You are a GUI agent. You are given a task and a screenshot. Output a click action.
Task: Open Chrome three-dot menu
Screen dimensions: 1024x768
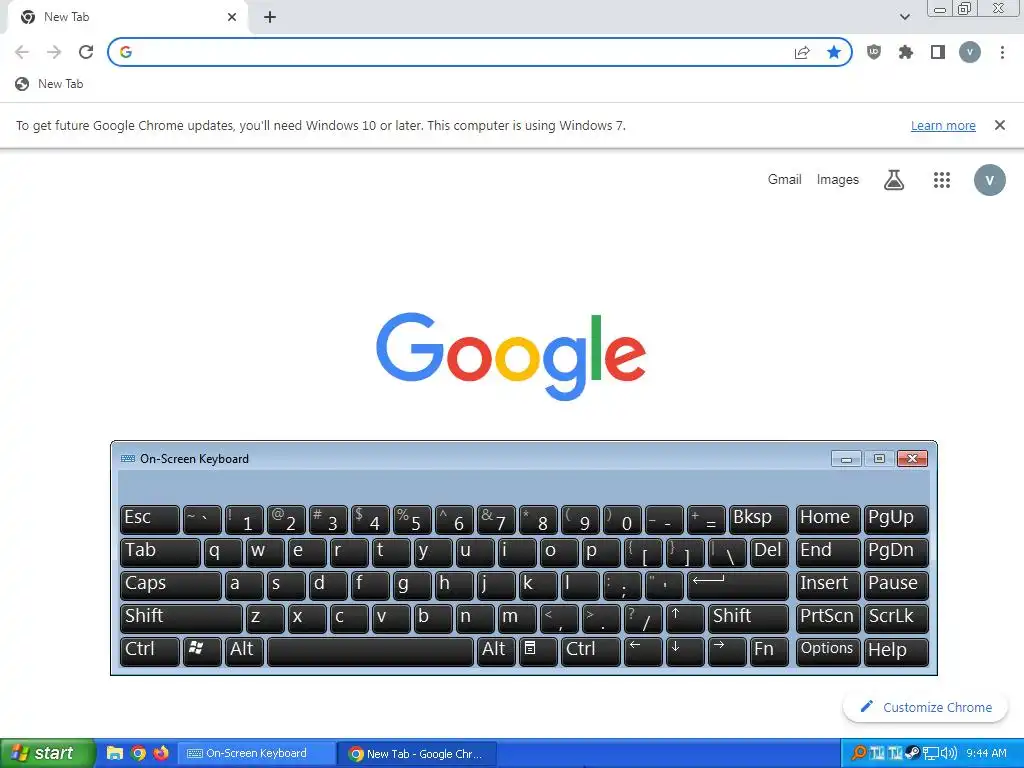point(1002,52)
